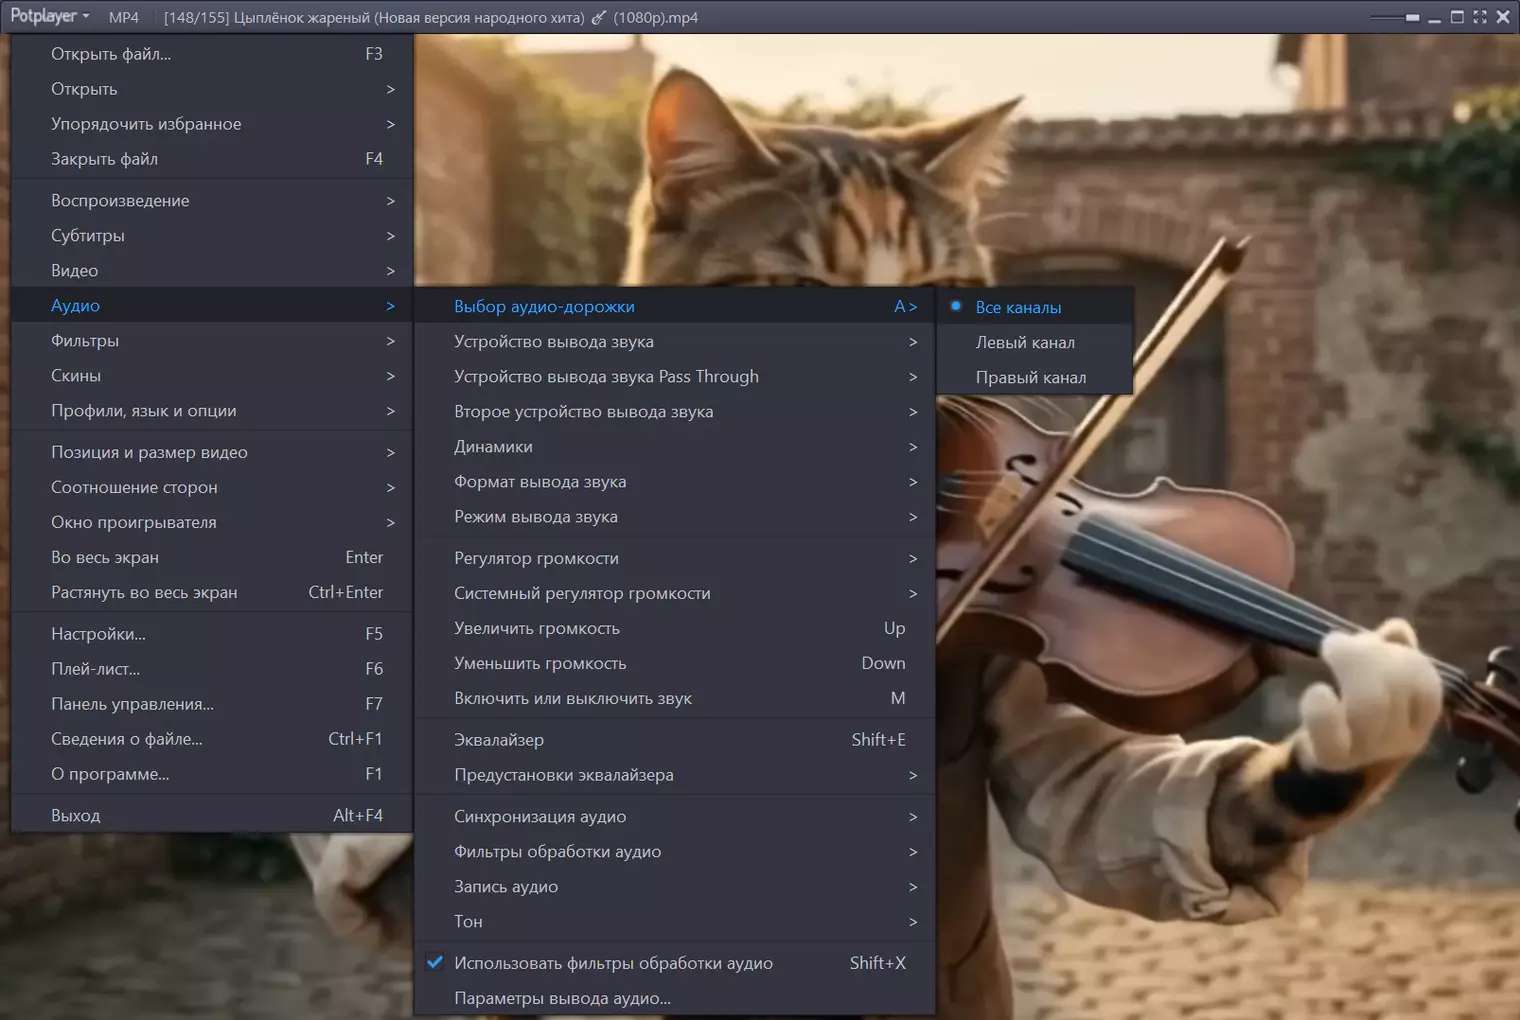1520x1020 pixels.
Task: Click 'Увеличить громкость' menu entry
Action: (675, 629)
